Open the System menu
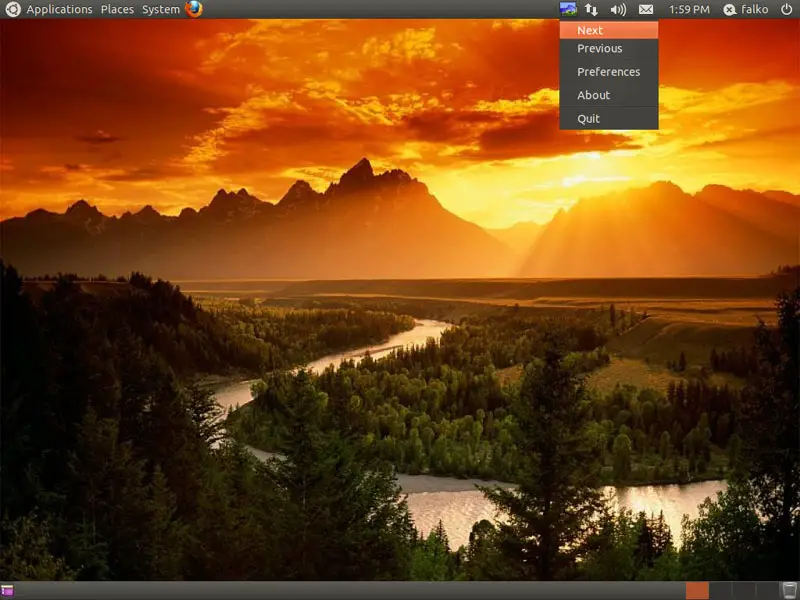Screen dimensions: 800x600 [x=161, y=9]
